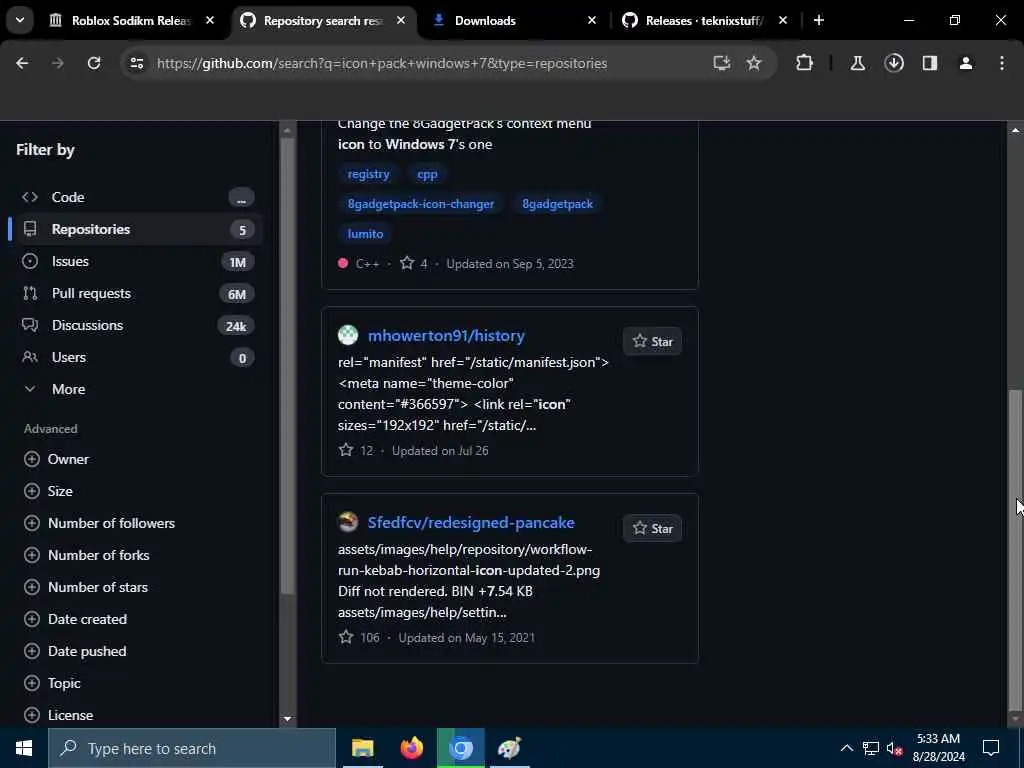Screen dimensions: 1024x768
Task: Go back using browser back arrow
Action: pos(22,63)
